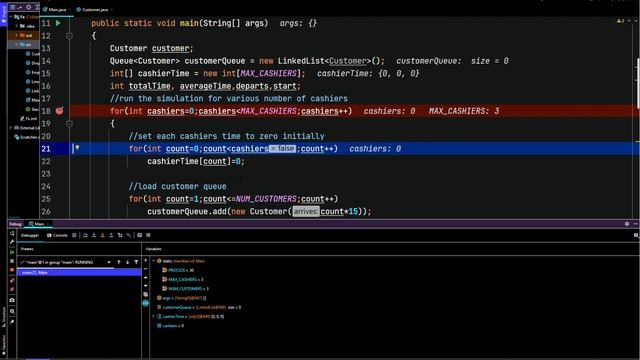The height and width of the screenshot is (360, 640).
Task: Open Debug tool window options gear
Action: [x=627, y=224]
